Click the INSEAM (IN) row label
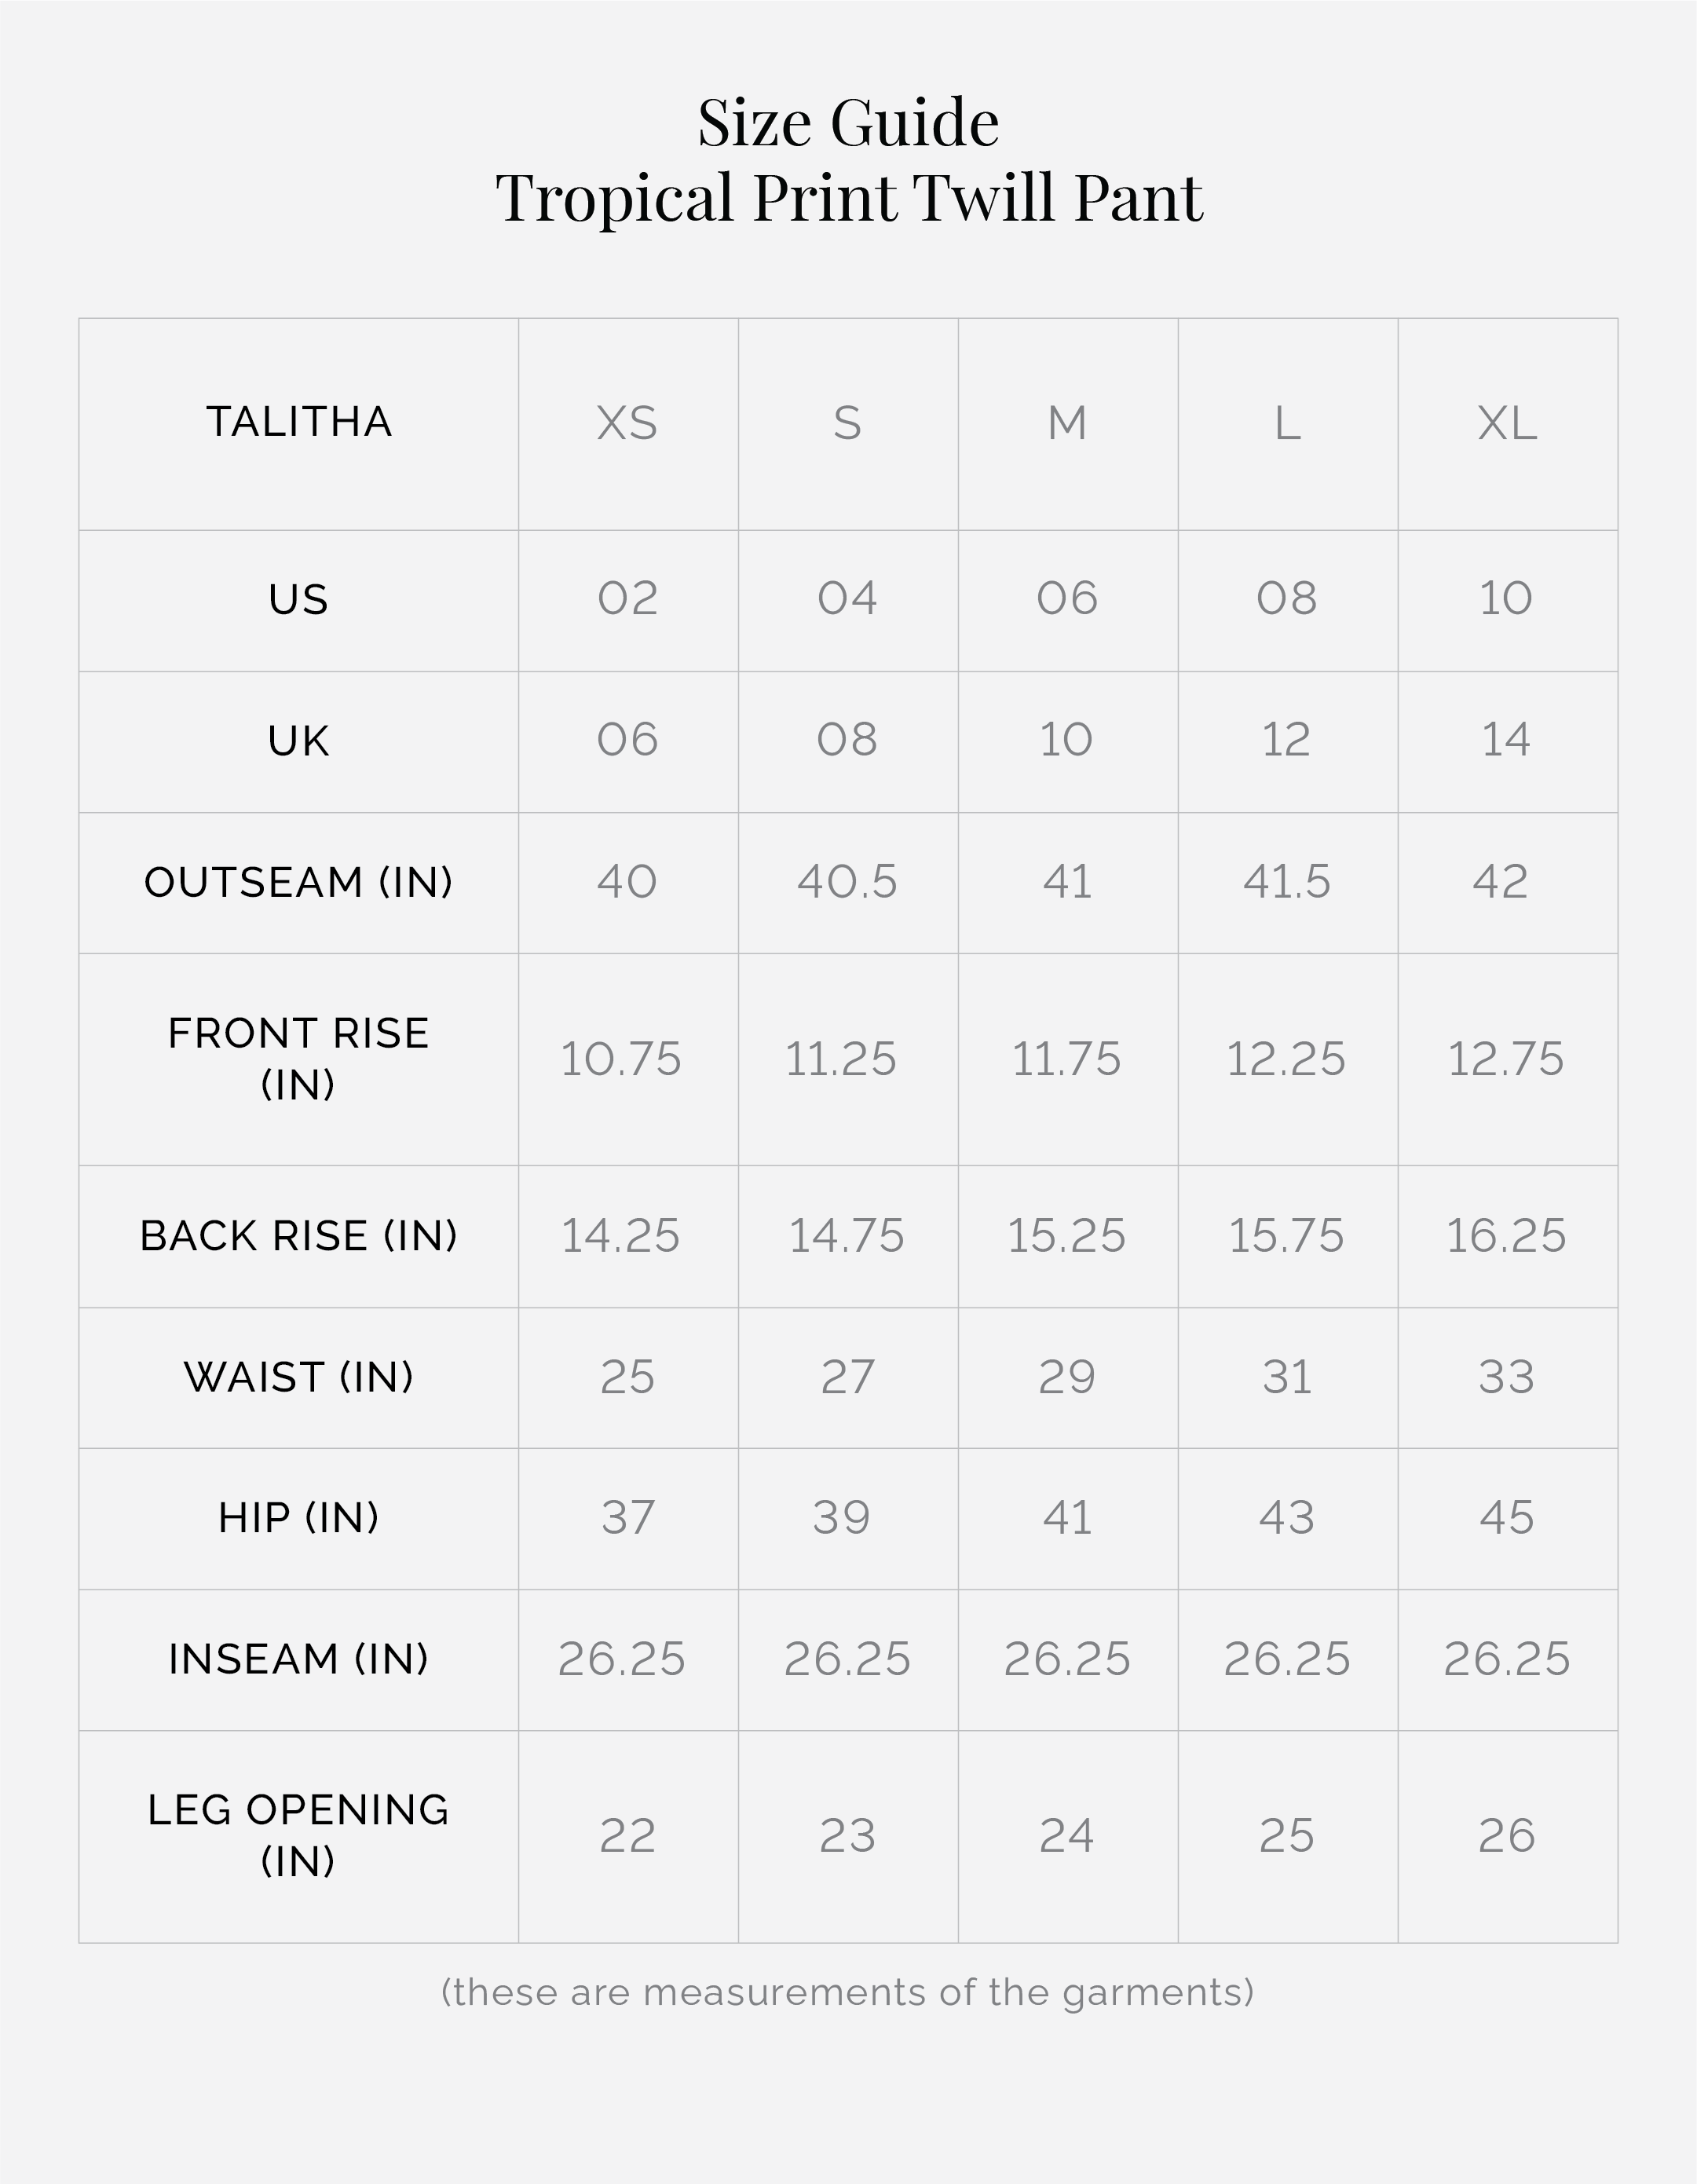1697x2184 pixels. (x=298, y=1659)
